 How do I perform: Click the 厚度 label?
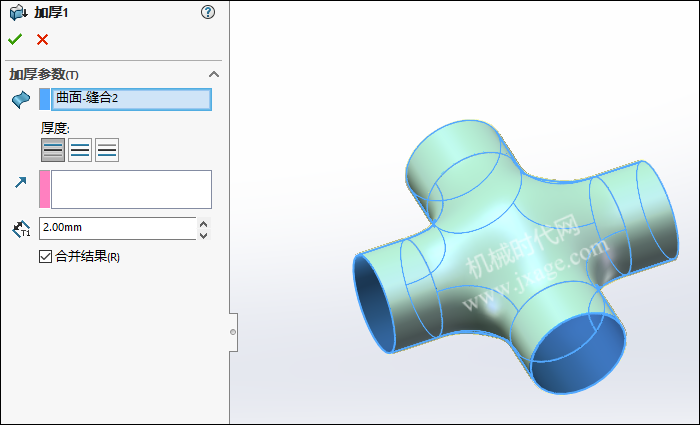coord(55,128)
